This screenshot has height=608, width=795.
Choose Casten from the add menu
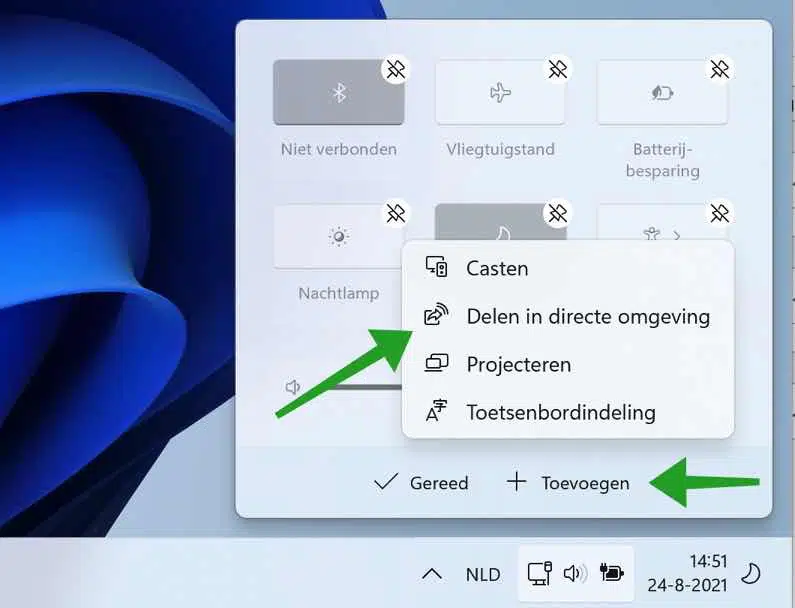point(568,268)
